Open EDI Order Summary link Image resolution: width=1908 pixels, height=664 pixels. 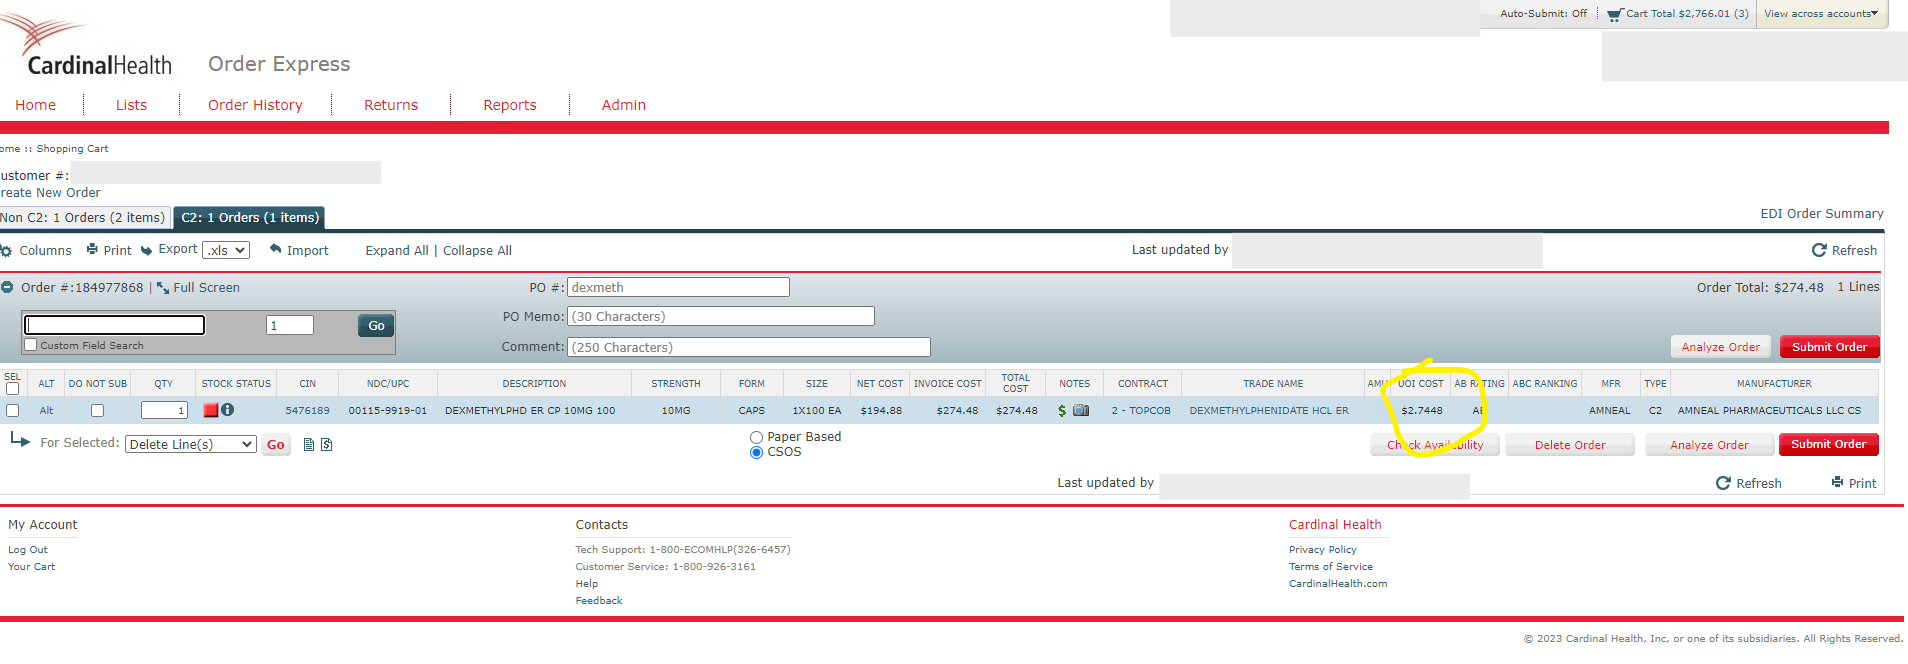pyautogui.click(x=1822, y=214)
